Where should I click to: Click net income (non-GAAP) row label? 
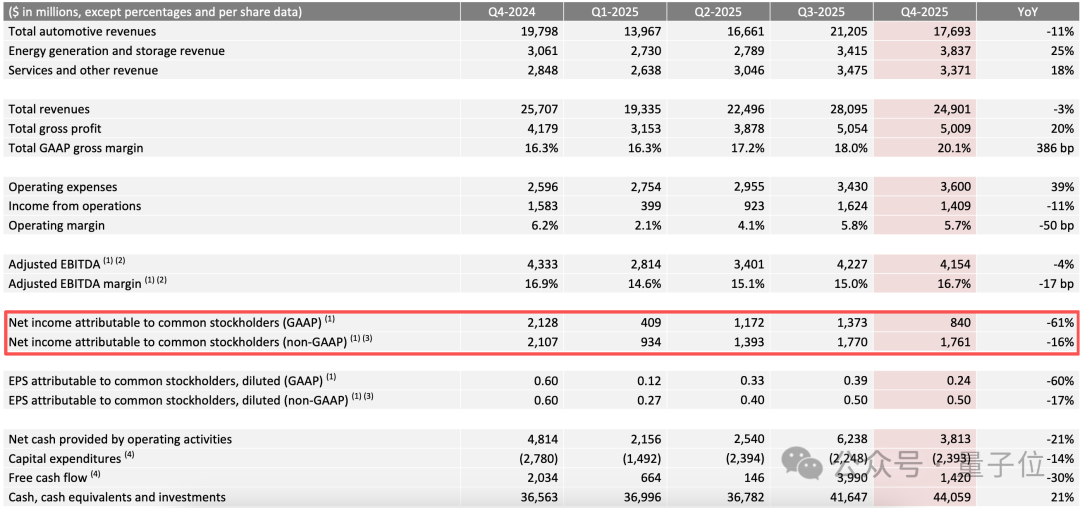(190, 341)
